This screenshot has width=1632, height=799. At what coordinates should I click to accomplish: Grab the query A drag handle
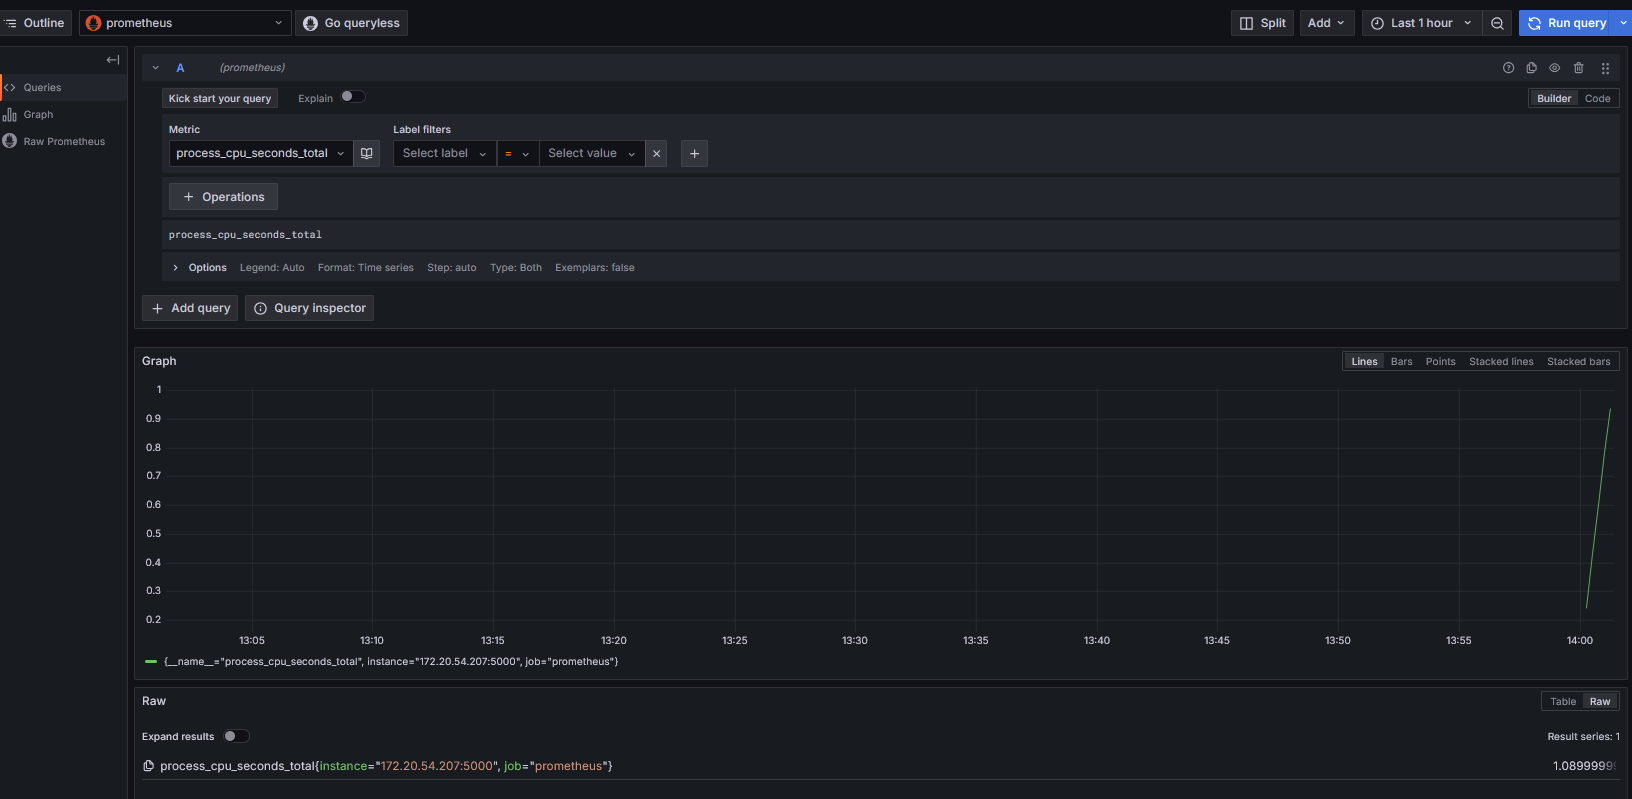pyautogui.click(x=1605, y=68)
